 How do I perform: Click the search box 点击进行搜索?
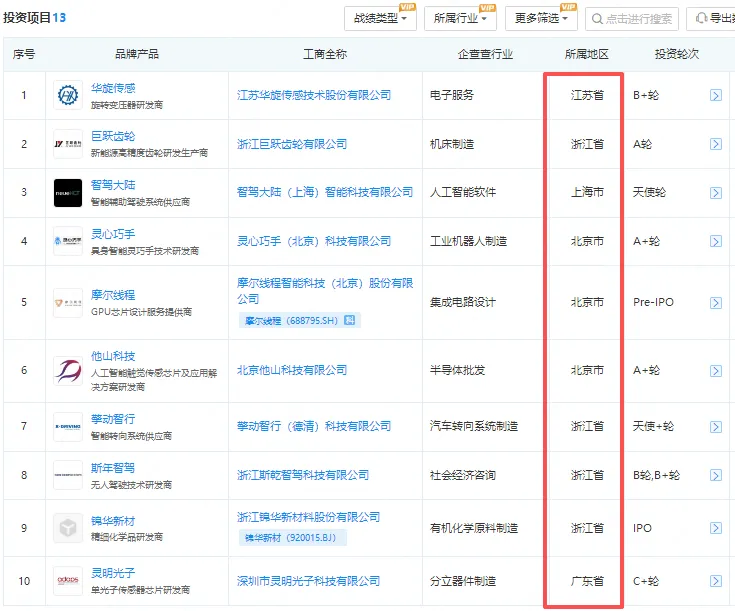(632, 19)
